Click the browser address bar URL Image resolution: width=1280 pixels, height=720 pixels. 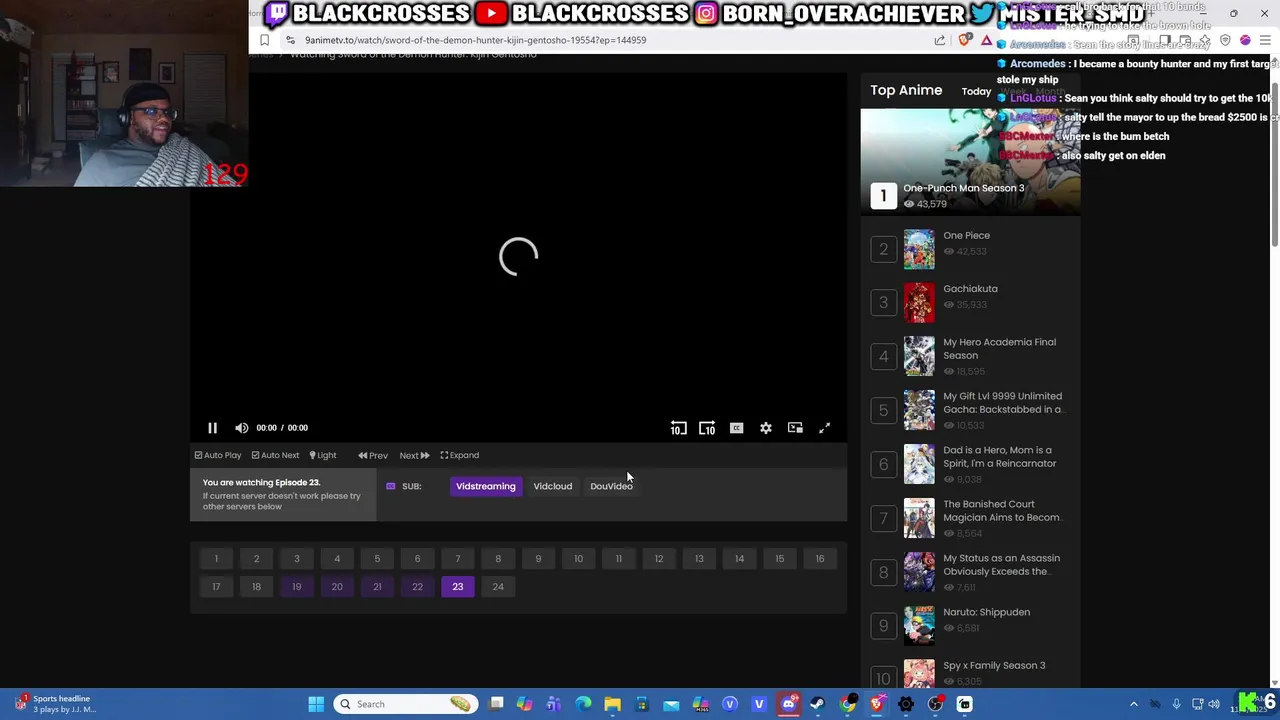pyautogui.click(x=475, y=40)
